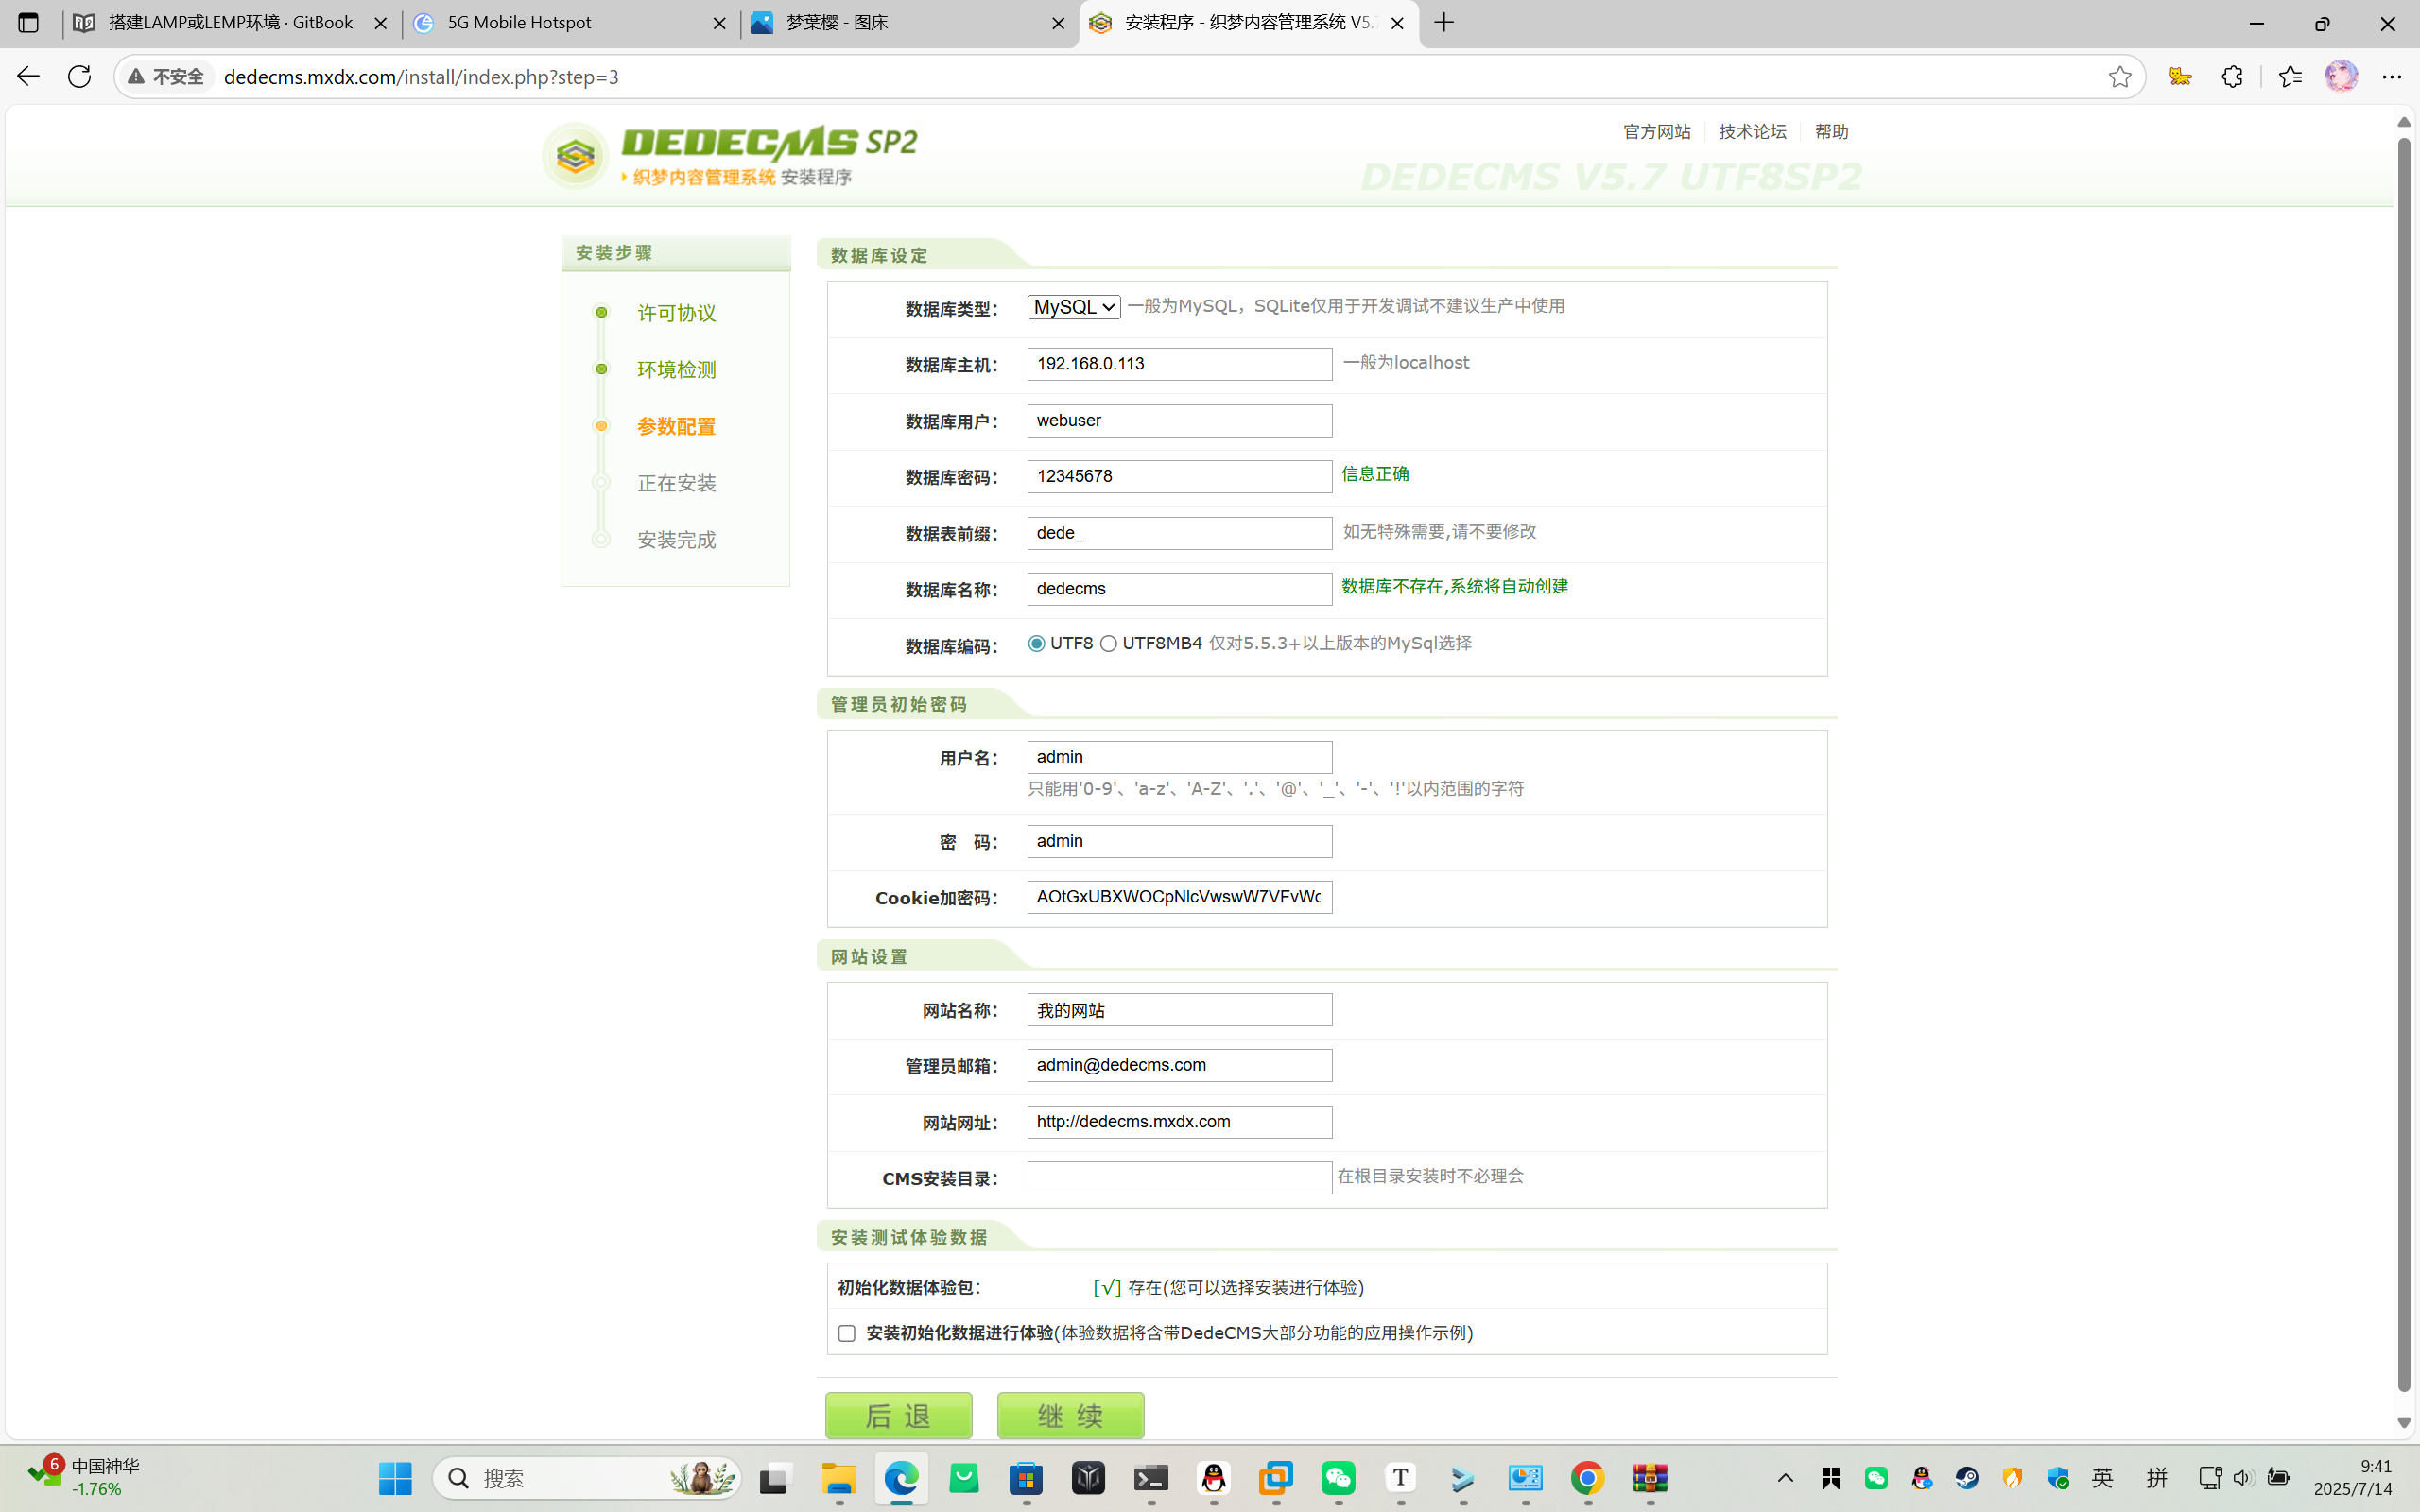
Task: Click the yellow duck extension icon
Action: (x=2180, y=77)
